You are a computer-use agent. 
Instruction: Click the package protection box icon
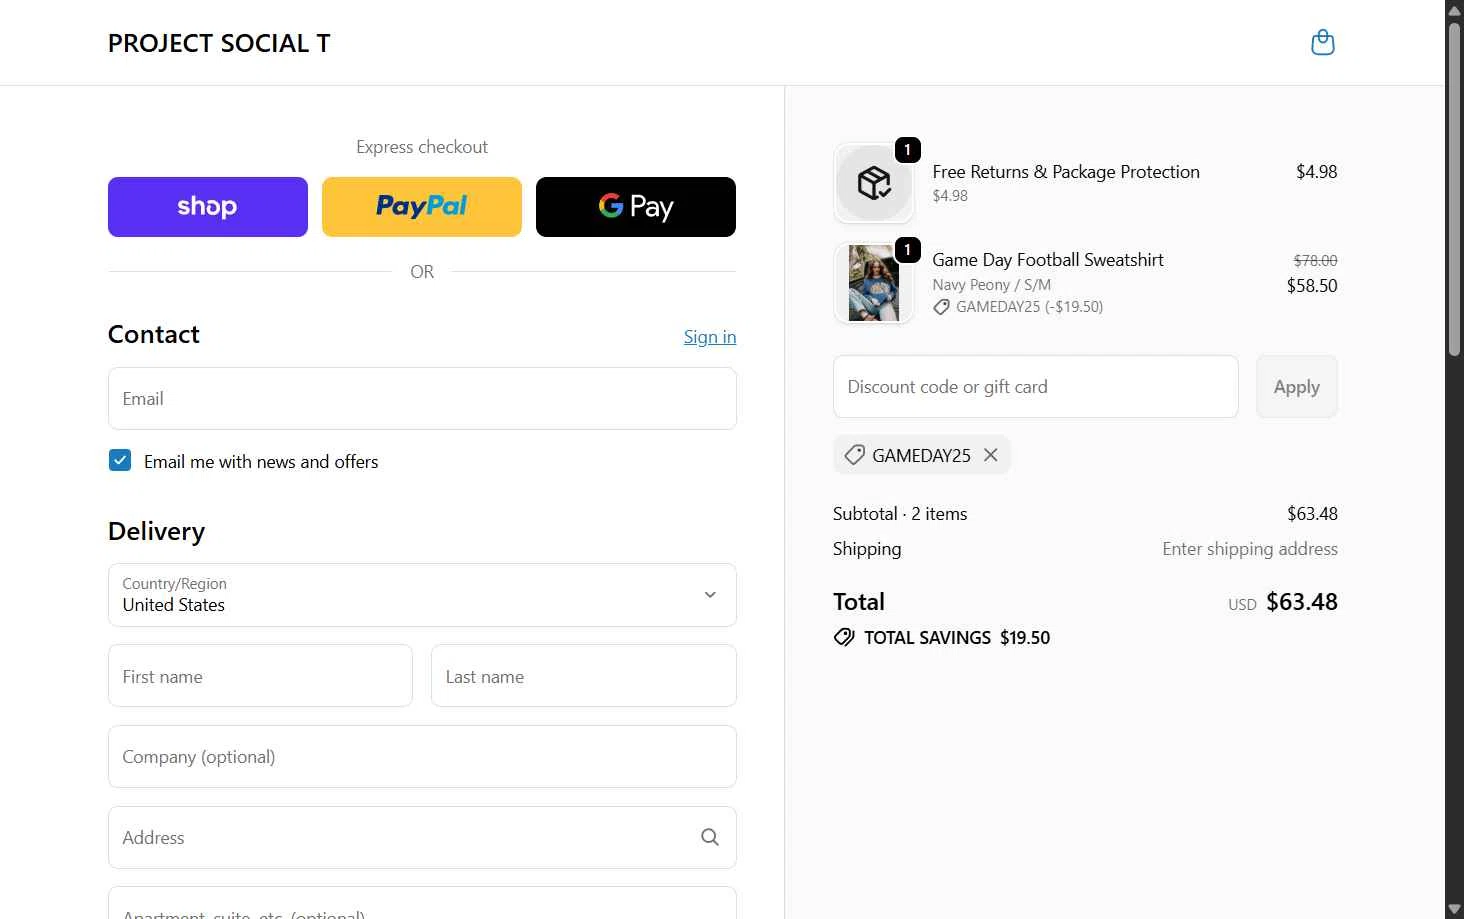(x=874, y=183)
